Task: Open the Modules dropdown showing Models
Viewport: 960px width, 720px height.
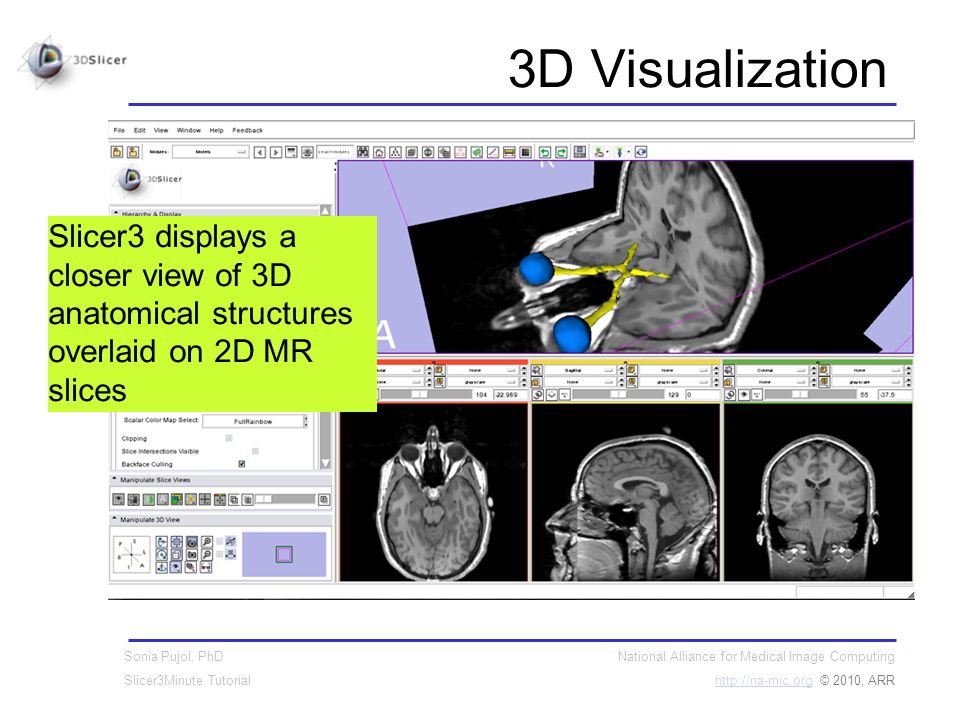Action: (210, 152)
